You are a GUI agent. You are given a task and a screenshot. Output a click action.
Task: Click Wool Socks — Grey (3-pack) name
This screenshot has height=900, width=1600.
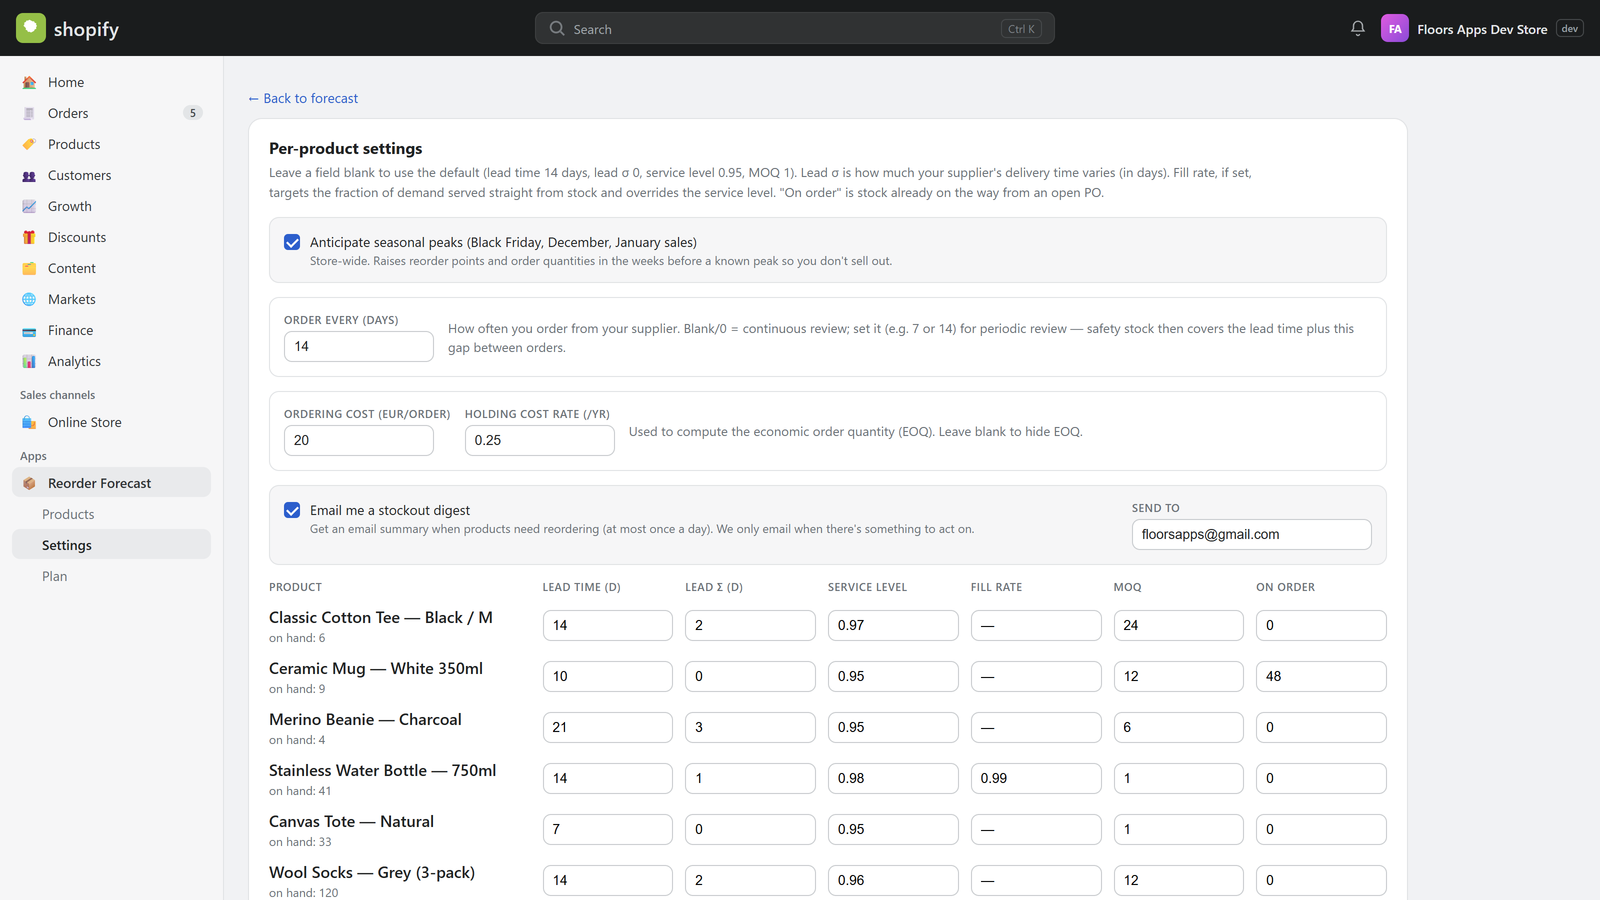(x=372, y=872)
